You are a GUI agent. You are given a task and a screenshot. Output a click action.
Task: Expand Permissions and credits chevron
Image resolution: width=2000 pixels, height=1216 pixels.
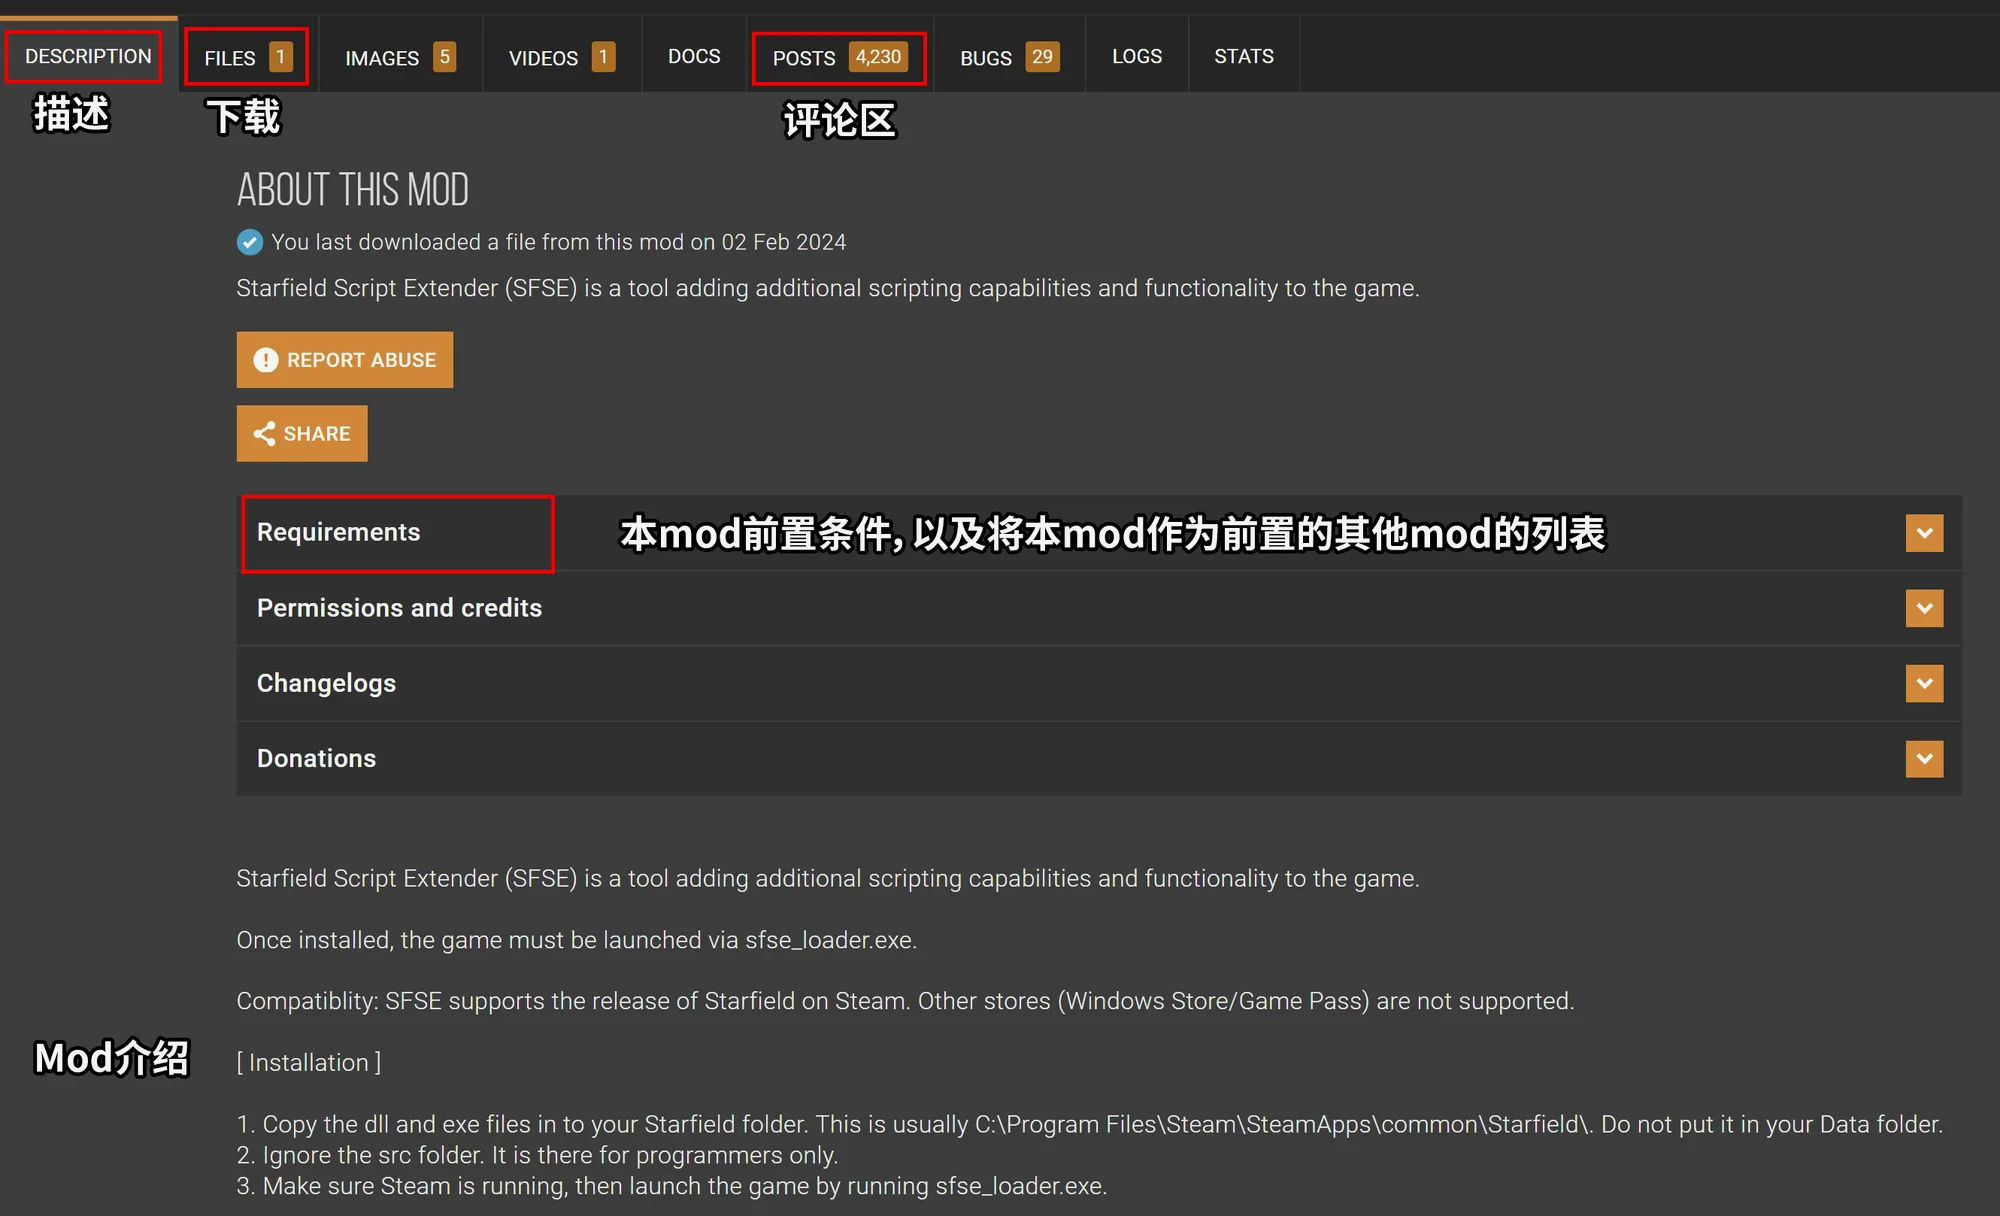(x=1924, y=608)
